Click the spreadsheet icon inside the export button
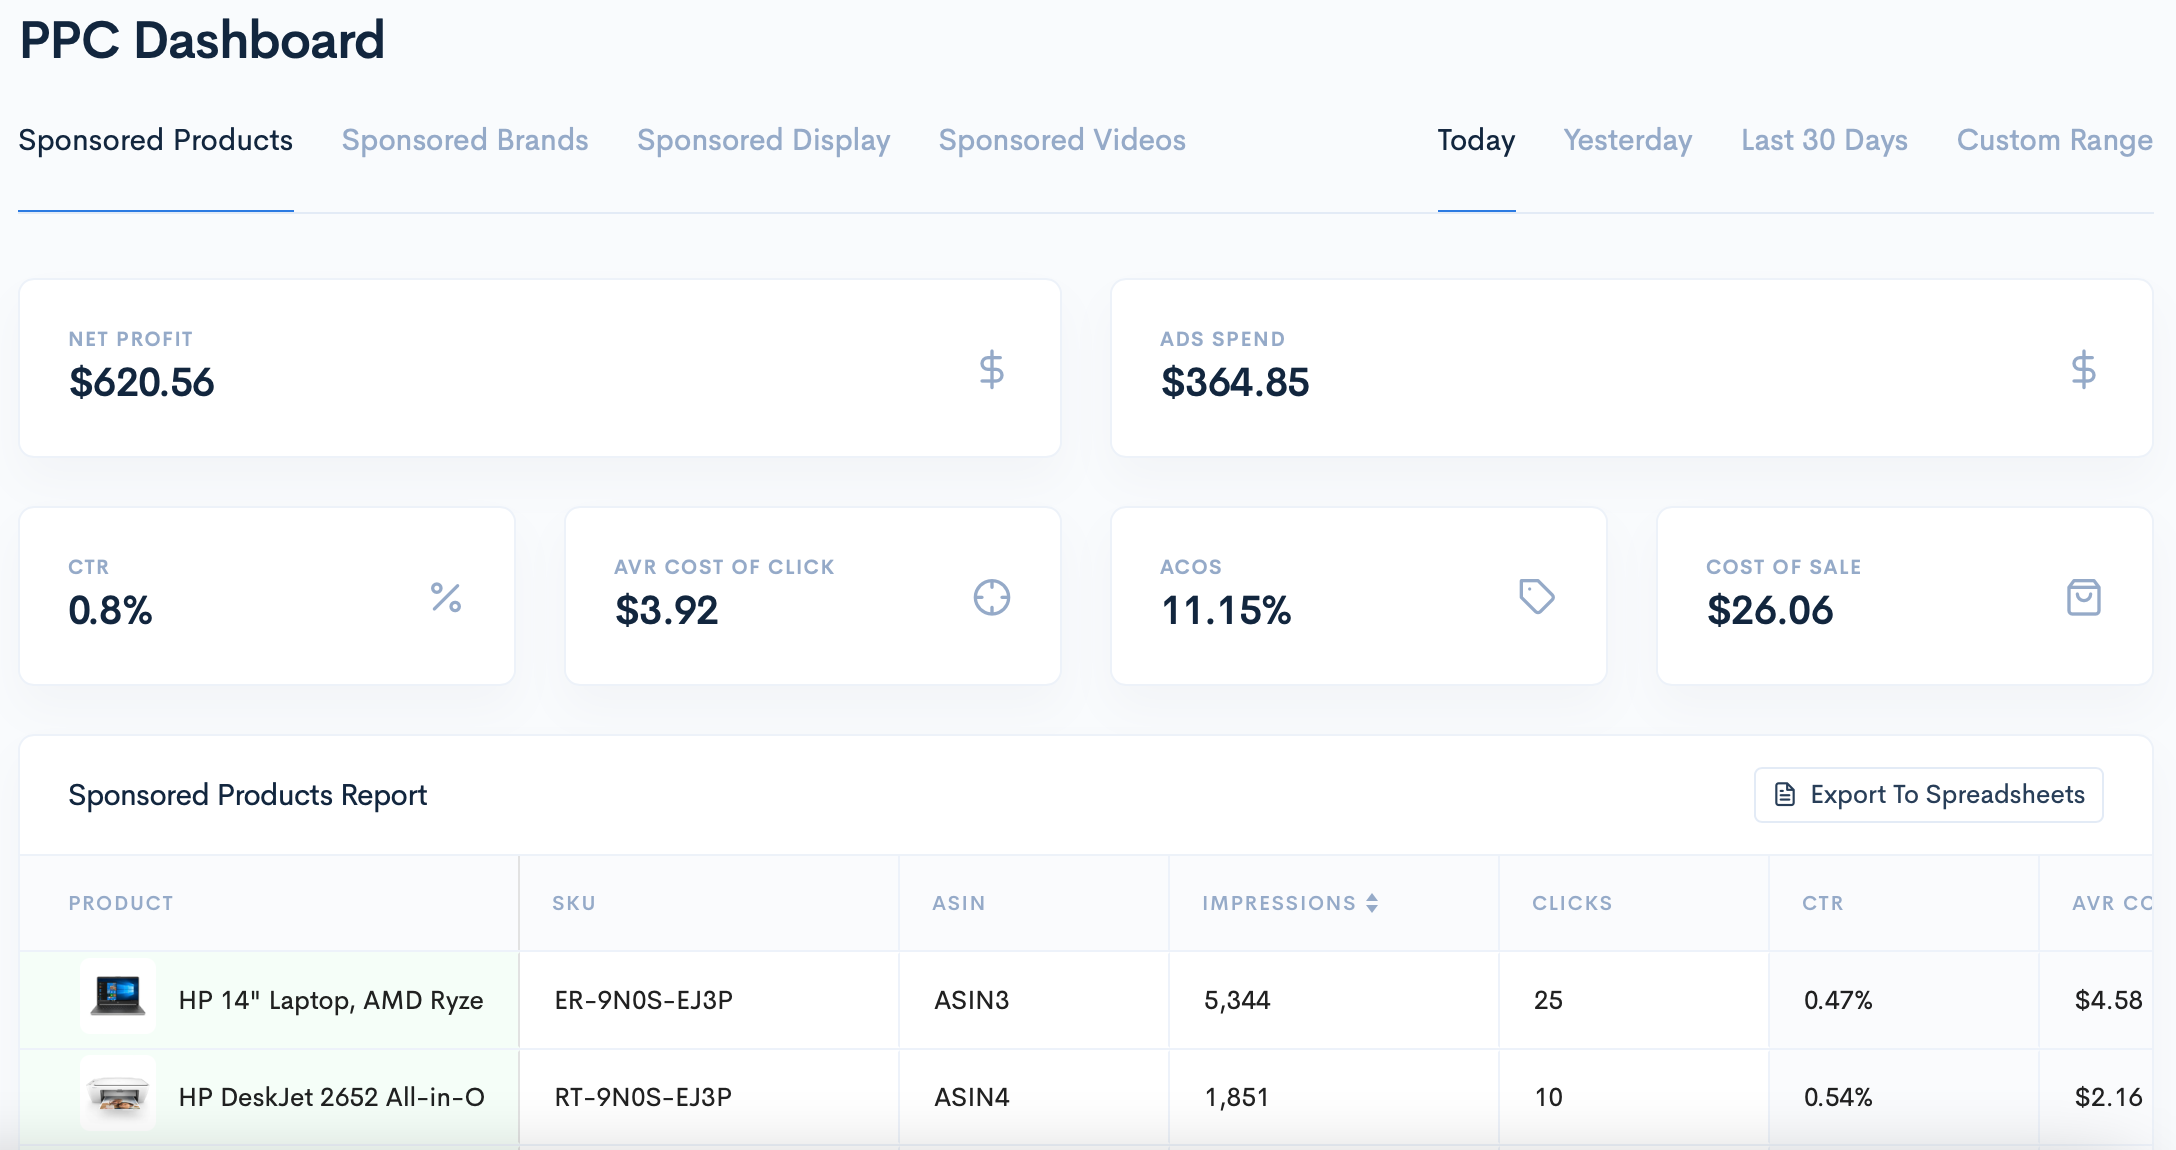The height and width of the screenshot is (1150, 2176). point(1785,793)
